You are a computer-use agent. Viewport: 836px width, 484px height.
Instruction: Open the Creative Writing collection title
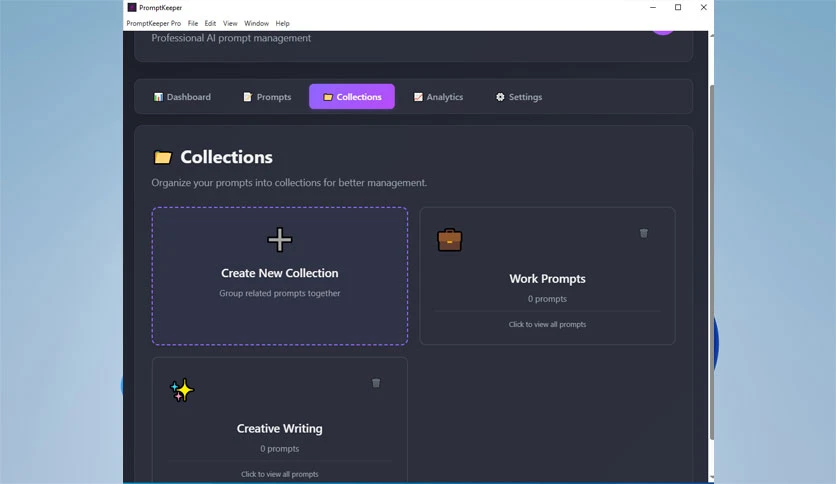[x=279, y=429]
